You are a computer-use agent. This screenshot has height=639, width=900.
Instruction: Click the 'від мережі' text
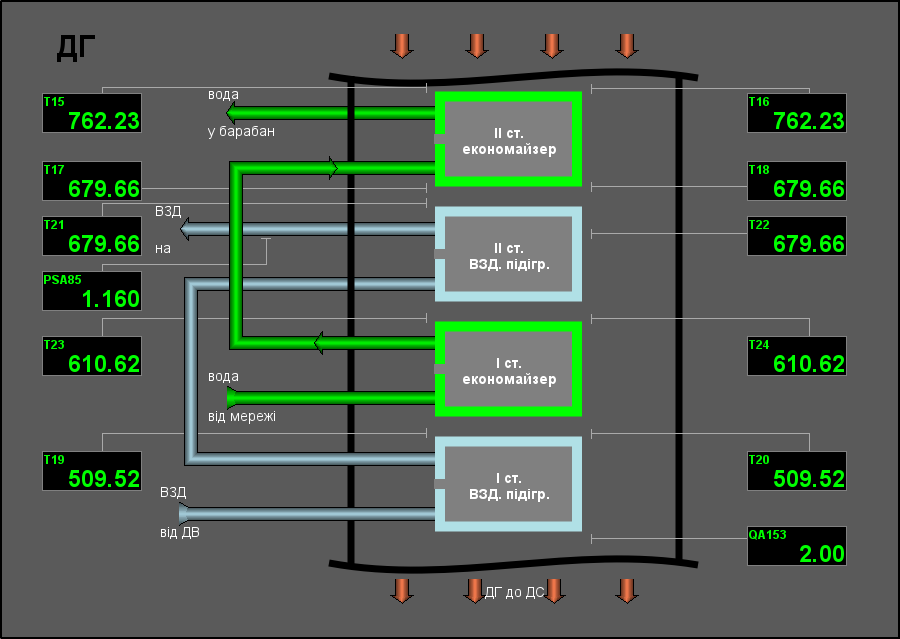242,416
